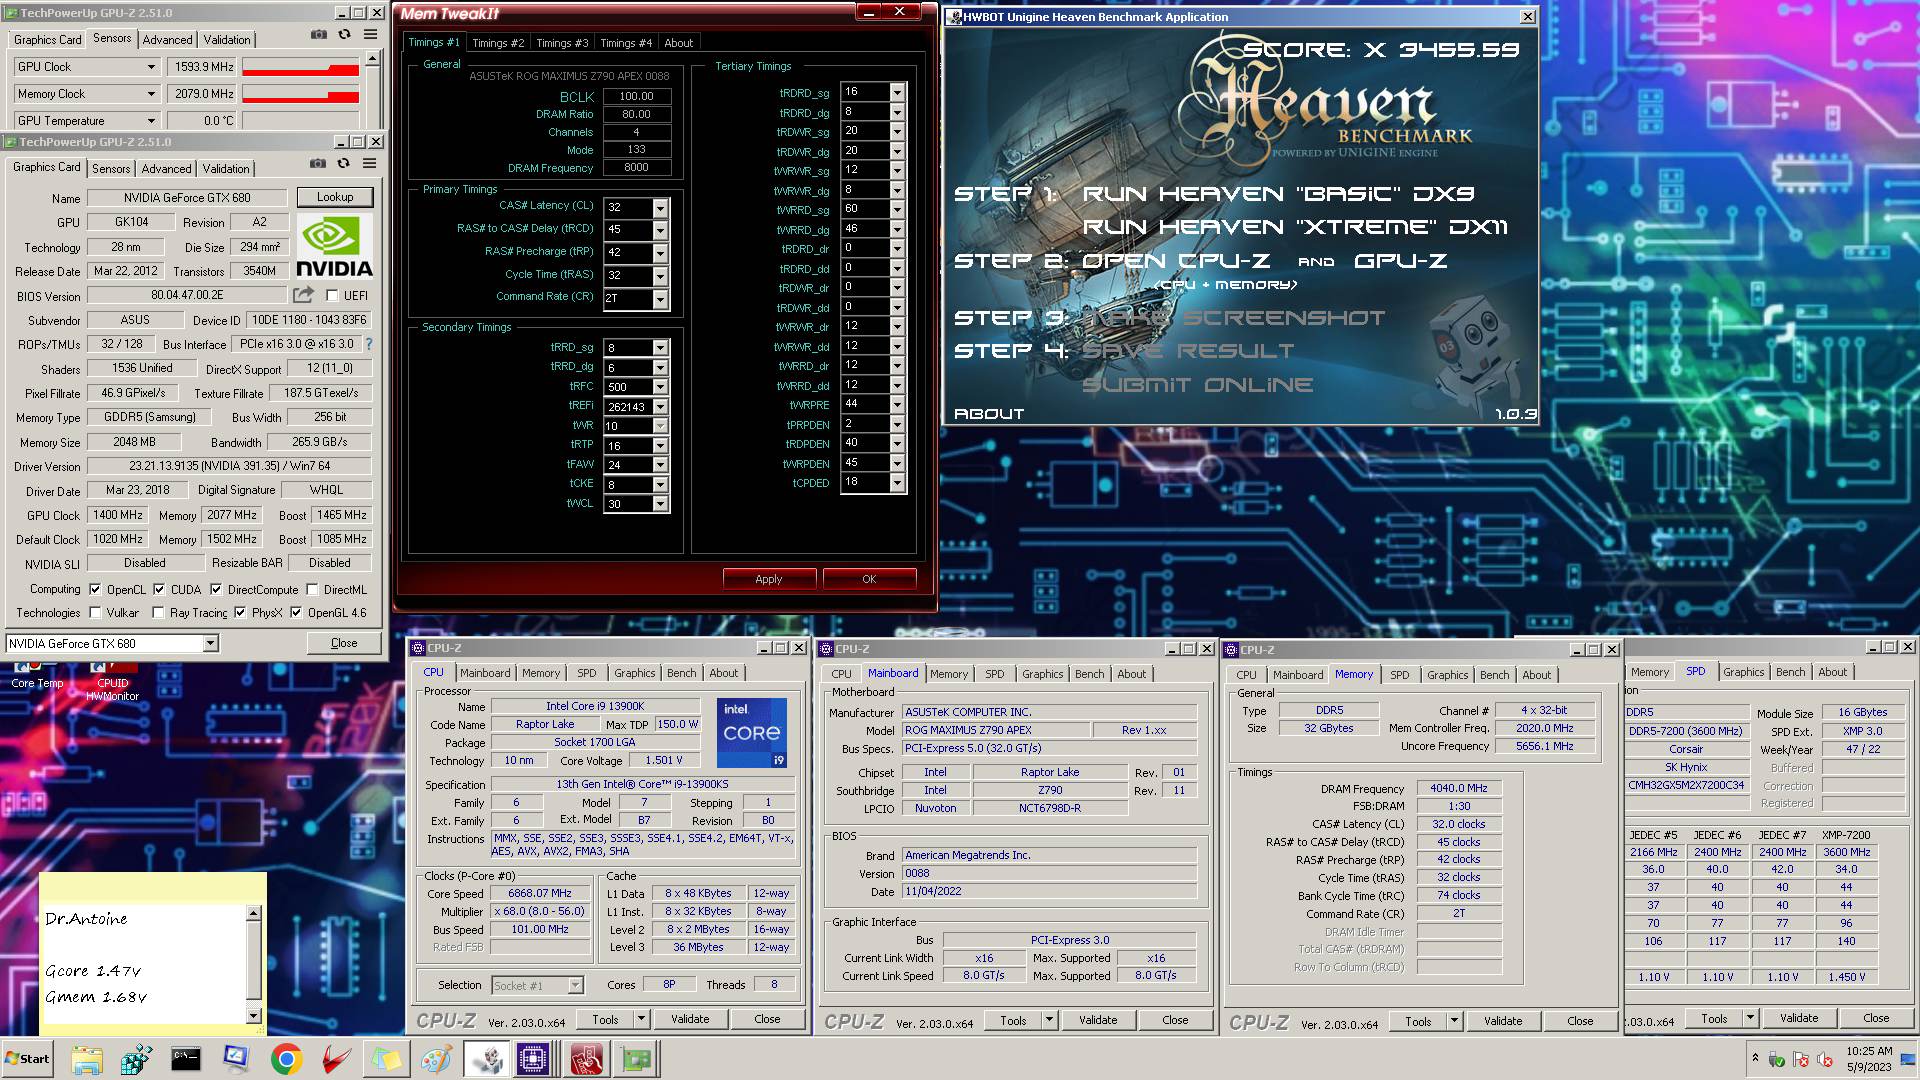The height and width of the screenshot is (1080, 1920).
Task: Click the Apply button in Mem TweakIt
Action: (769, 579)
